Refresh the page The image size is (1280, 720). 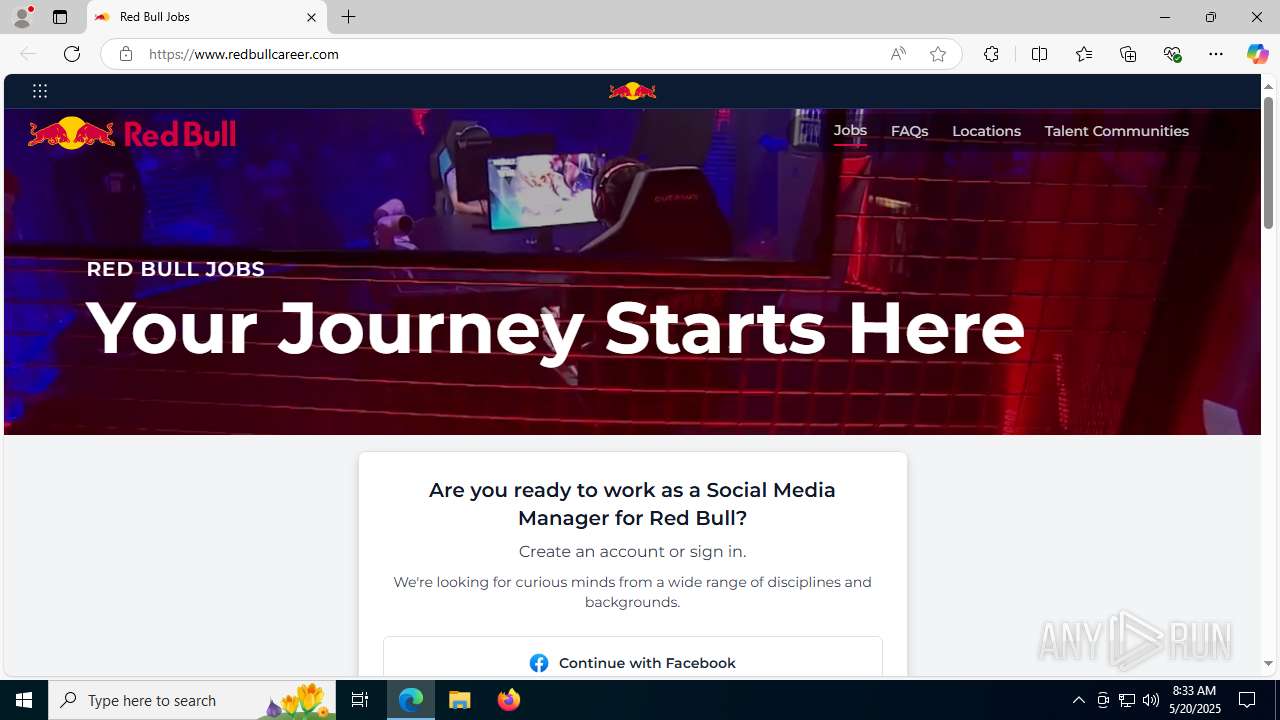pos(72,54)
